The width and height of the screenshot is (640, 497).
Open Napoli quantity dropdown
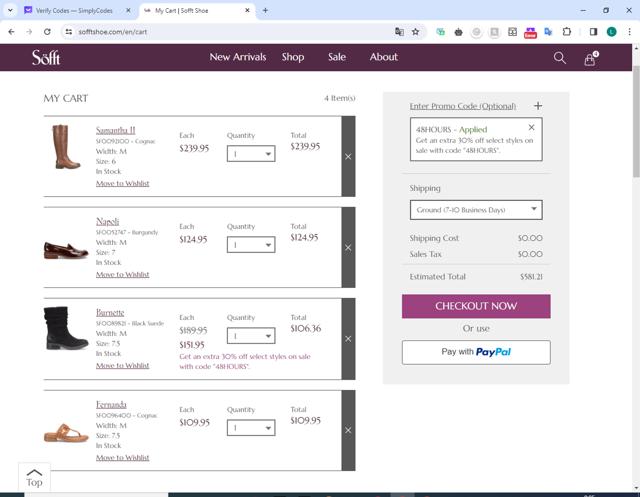(251, 245)
